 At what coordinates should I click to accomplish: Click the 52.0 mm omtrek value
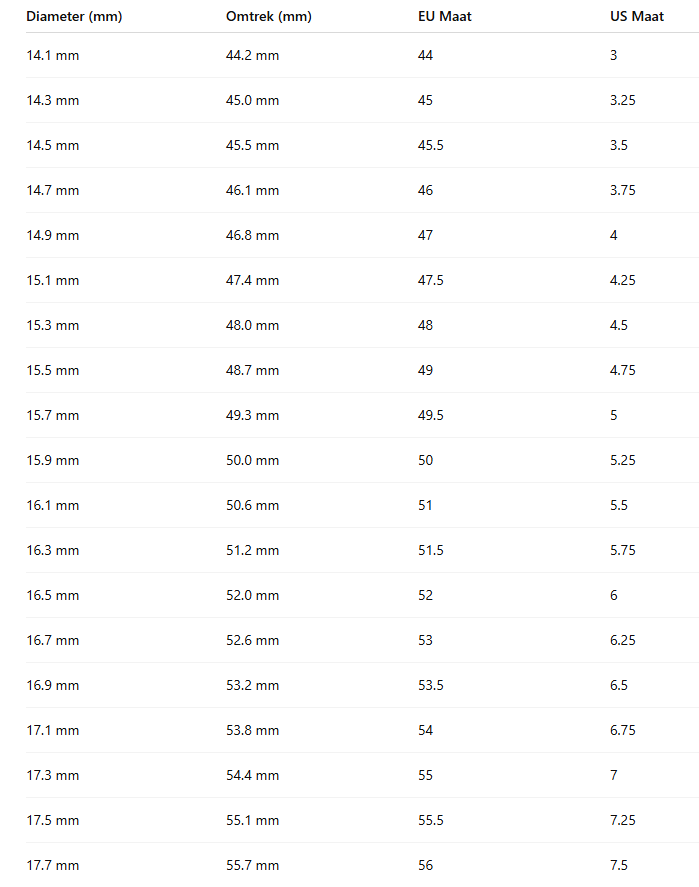coord(252,595)
